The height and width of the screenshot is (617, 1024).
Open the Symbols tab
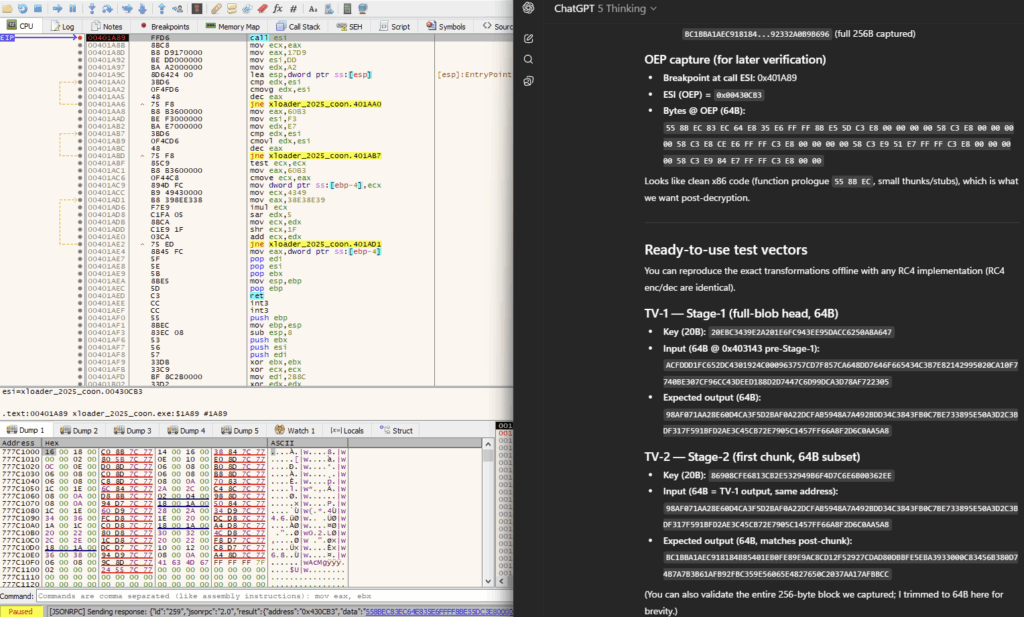[446, 26]
